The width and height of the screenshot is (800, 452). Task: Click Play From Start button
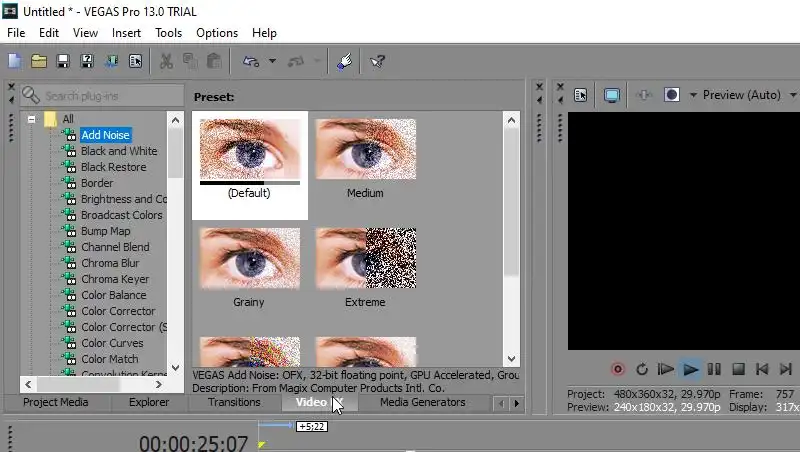(x=665, y=369)
